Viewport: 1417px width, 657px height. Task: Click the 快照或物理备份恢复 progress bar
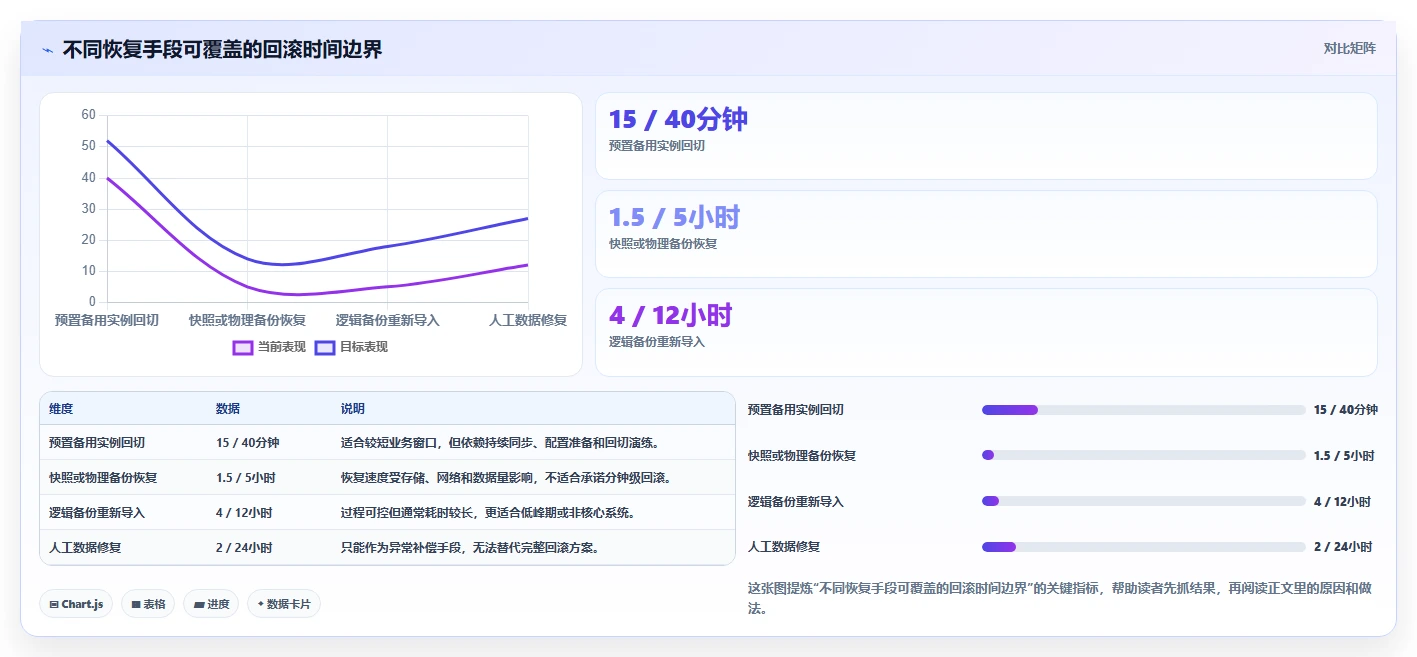[1144, 455]
